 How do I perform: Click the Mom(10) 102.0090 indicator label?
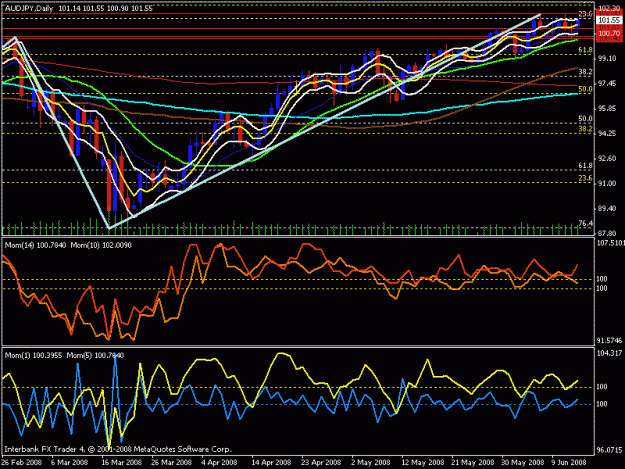[x=101, y=245]
